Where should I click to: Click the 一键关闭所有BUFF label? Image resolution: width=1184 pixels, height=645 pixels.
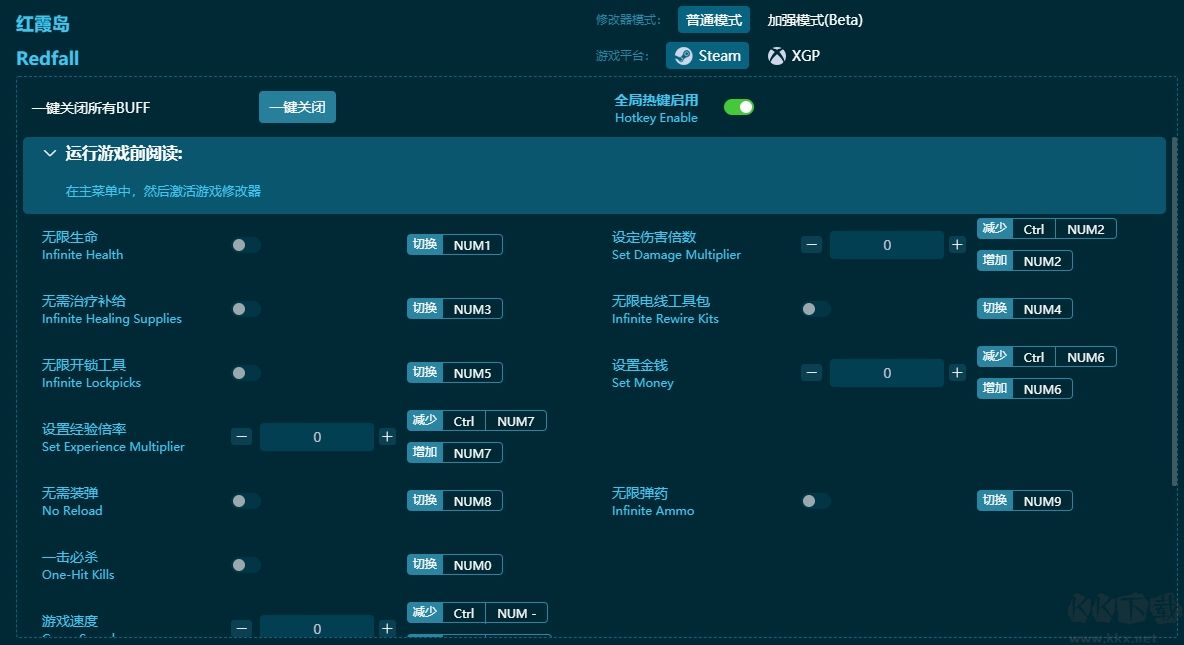[x=91, y=108]
